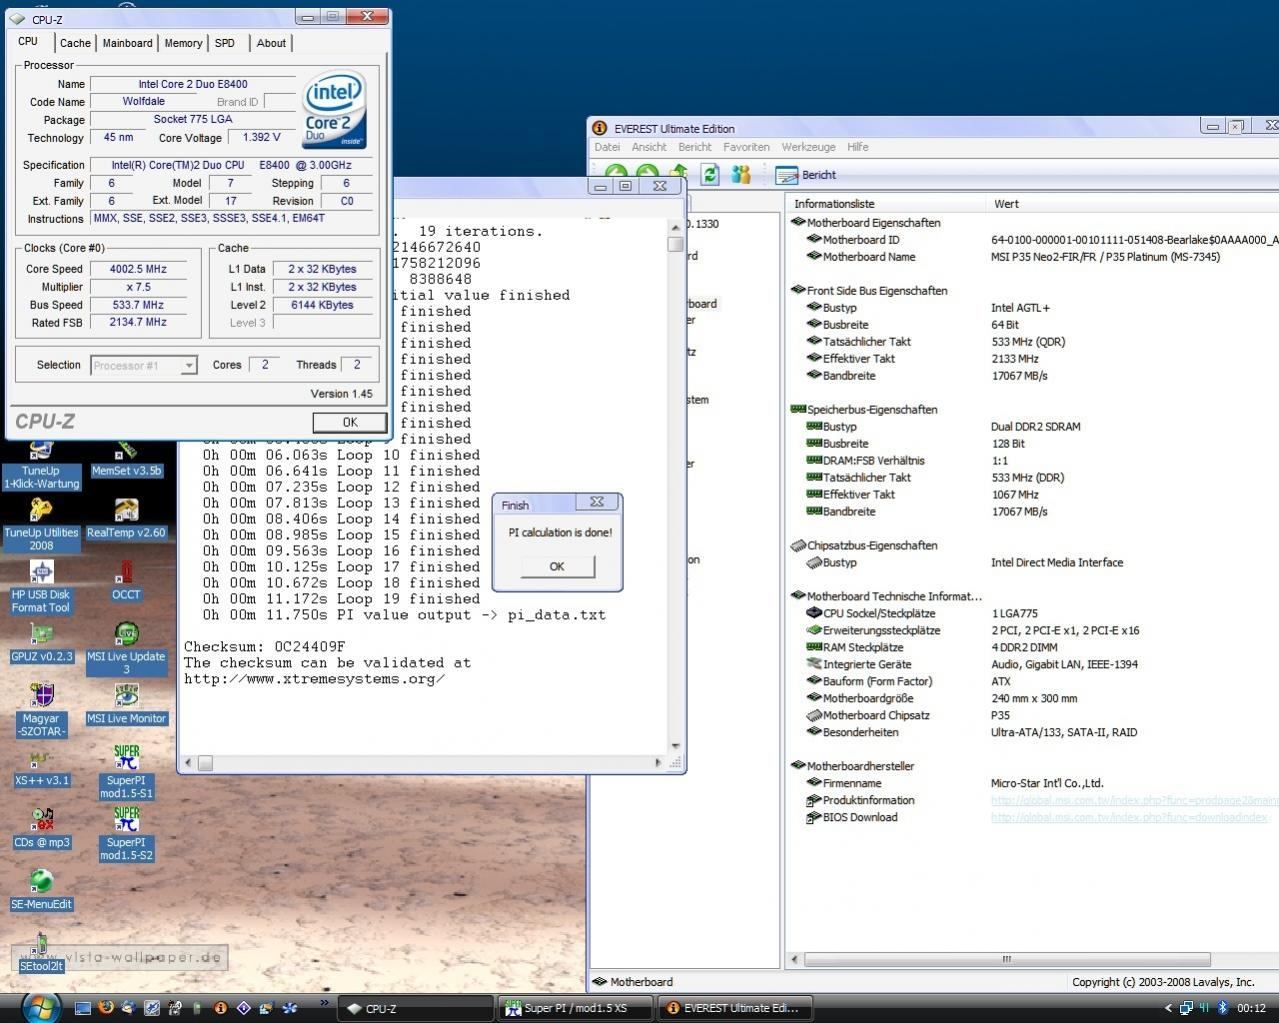
Task: Launch RealTemp v2.60 desktop icon
Action: coord(126,520)
